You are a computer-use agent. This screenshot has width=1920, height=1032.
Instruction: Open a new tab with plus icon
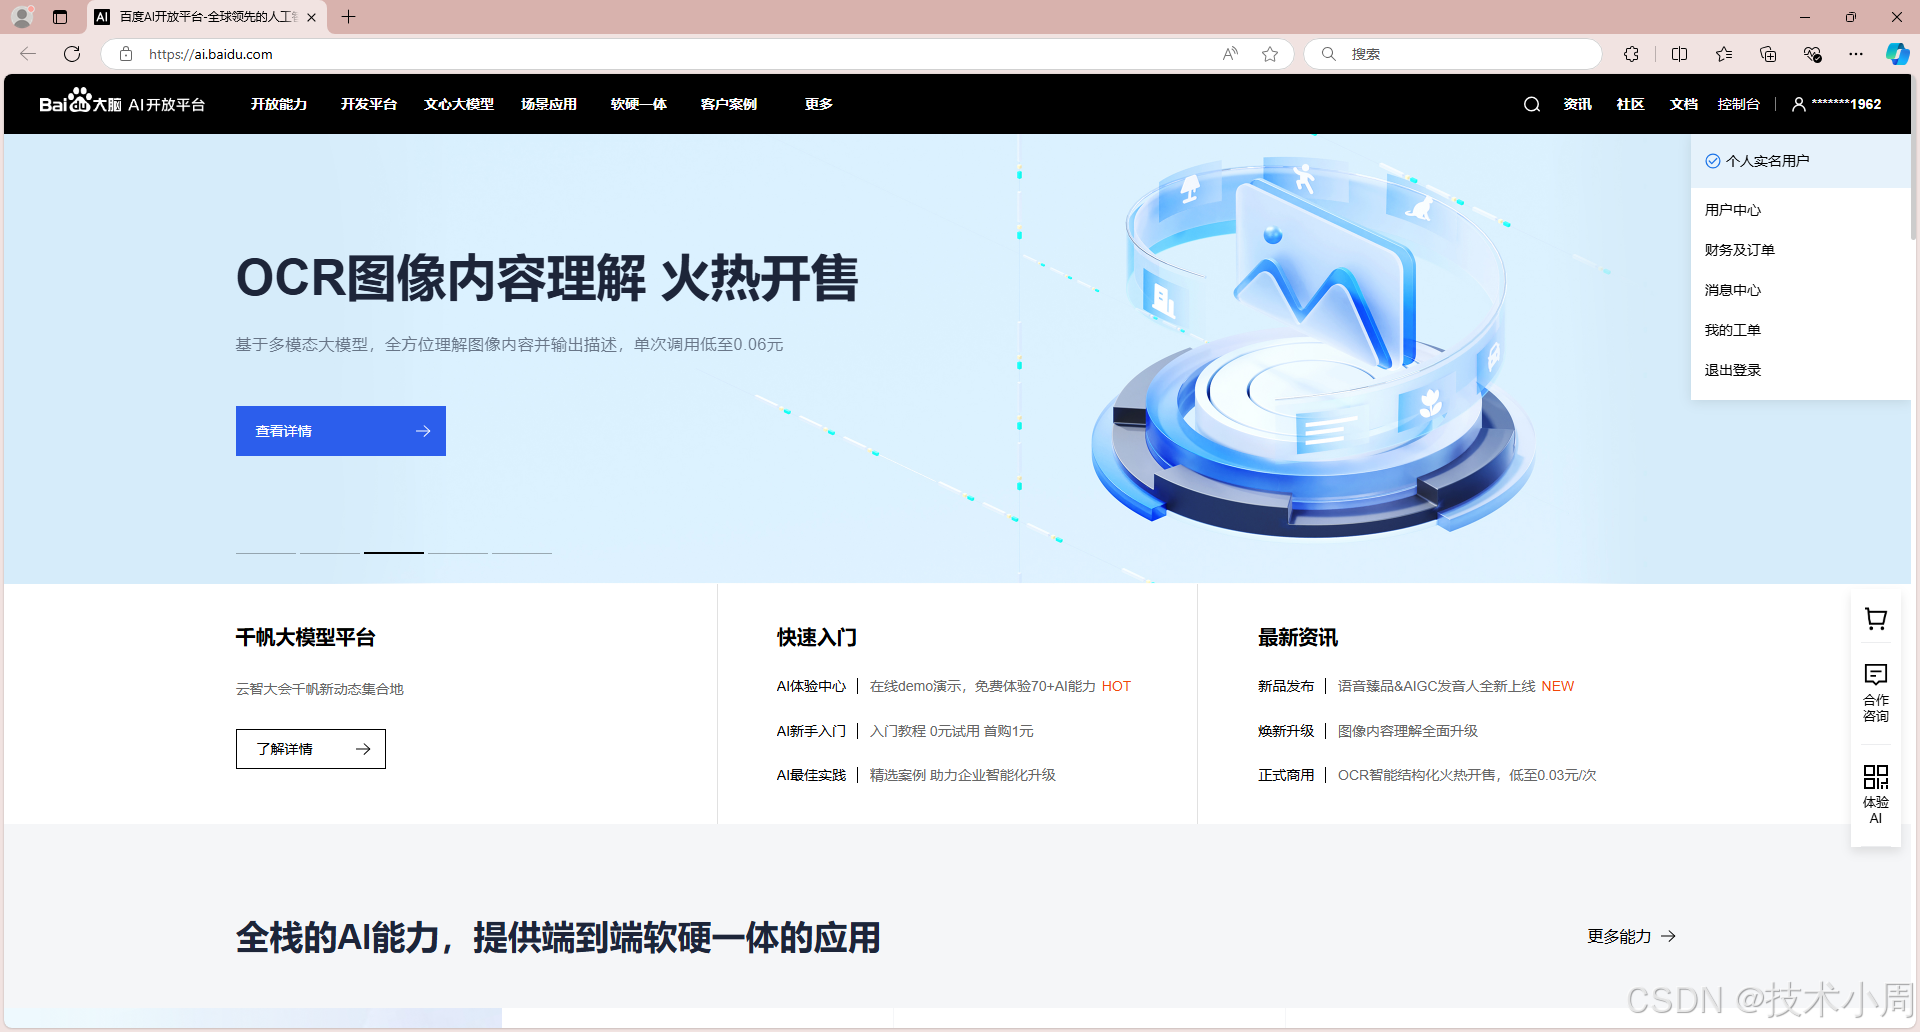point(348,17)
